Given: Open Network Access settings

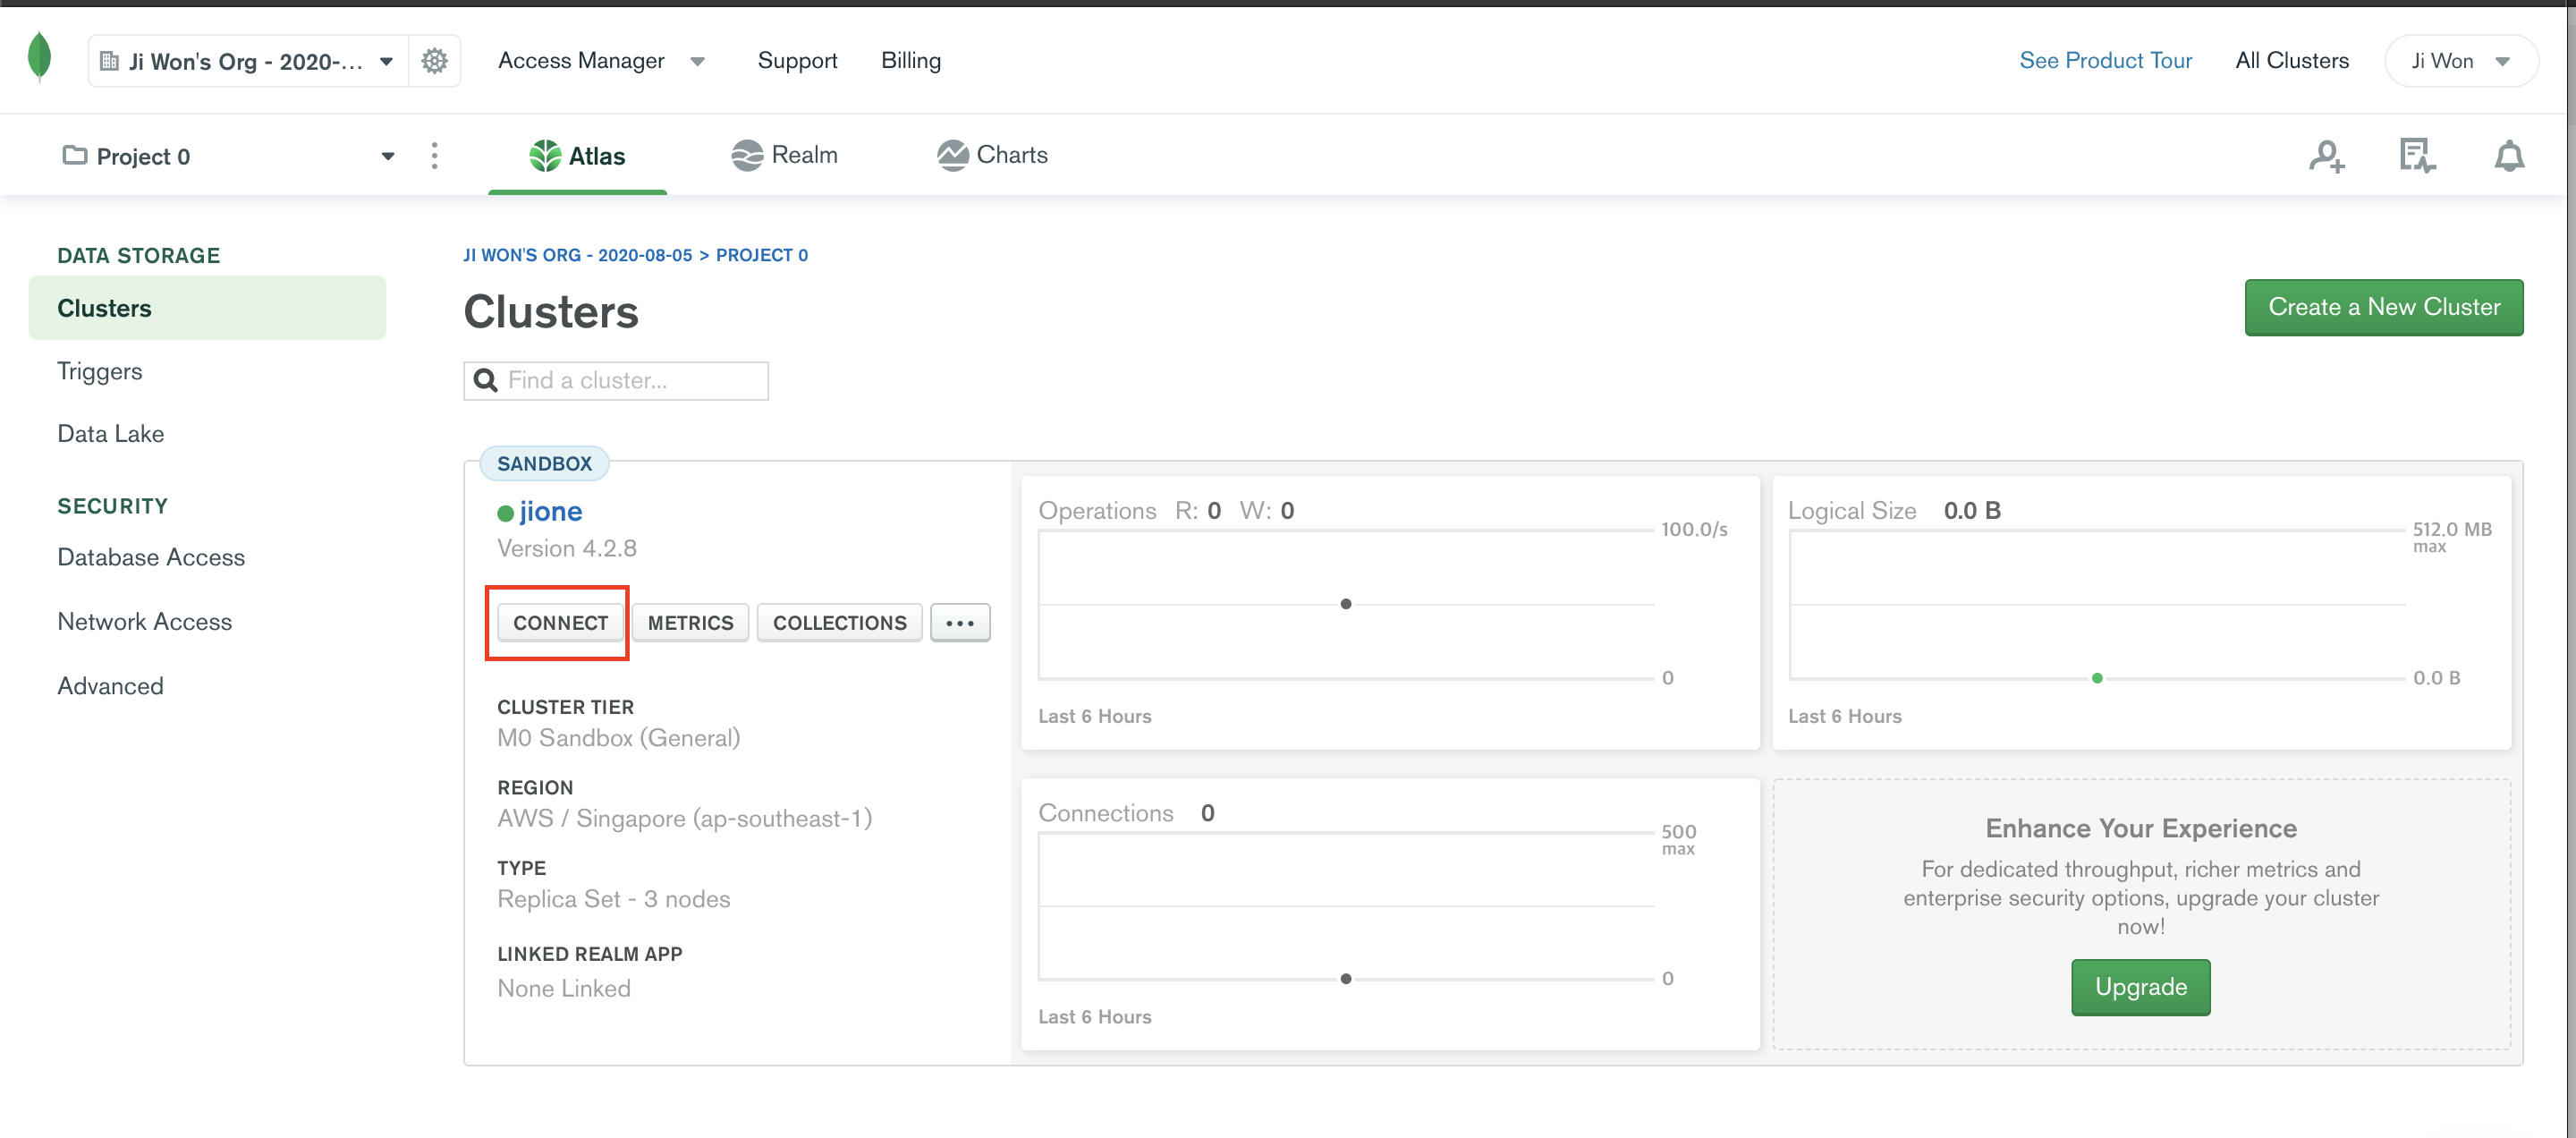Looking at the screenshot, I should (144, 621).
